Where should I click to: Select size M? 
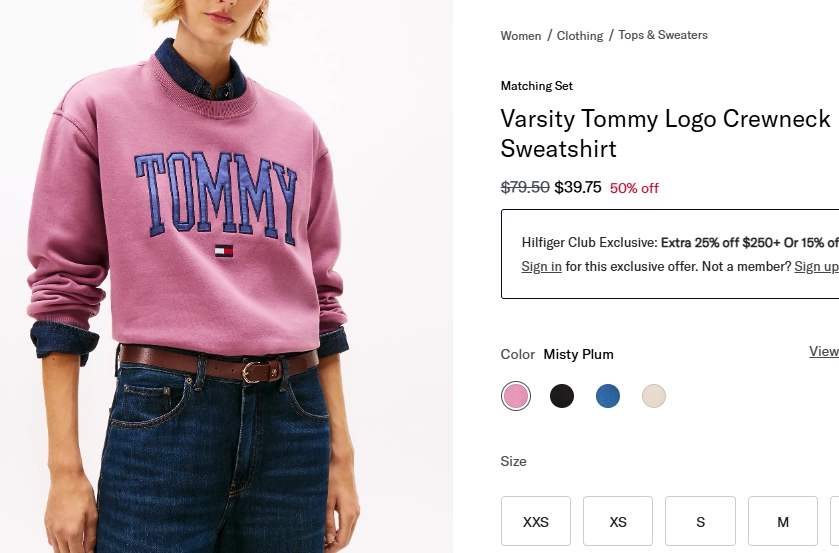(x=782, y=521)
